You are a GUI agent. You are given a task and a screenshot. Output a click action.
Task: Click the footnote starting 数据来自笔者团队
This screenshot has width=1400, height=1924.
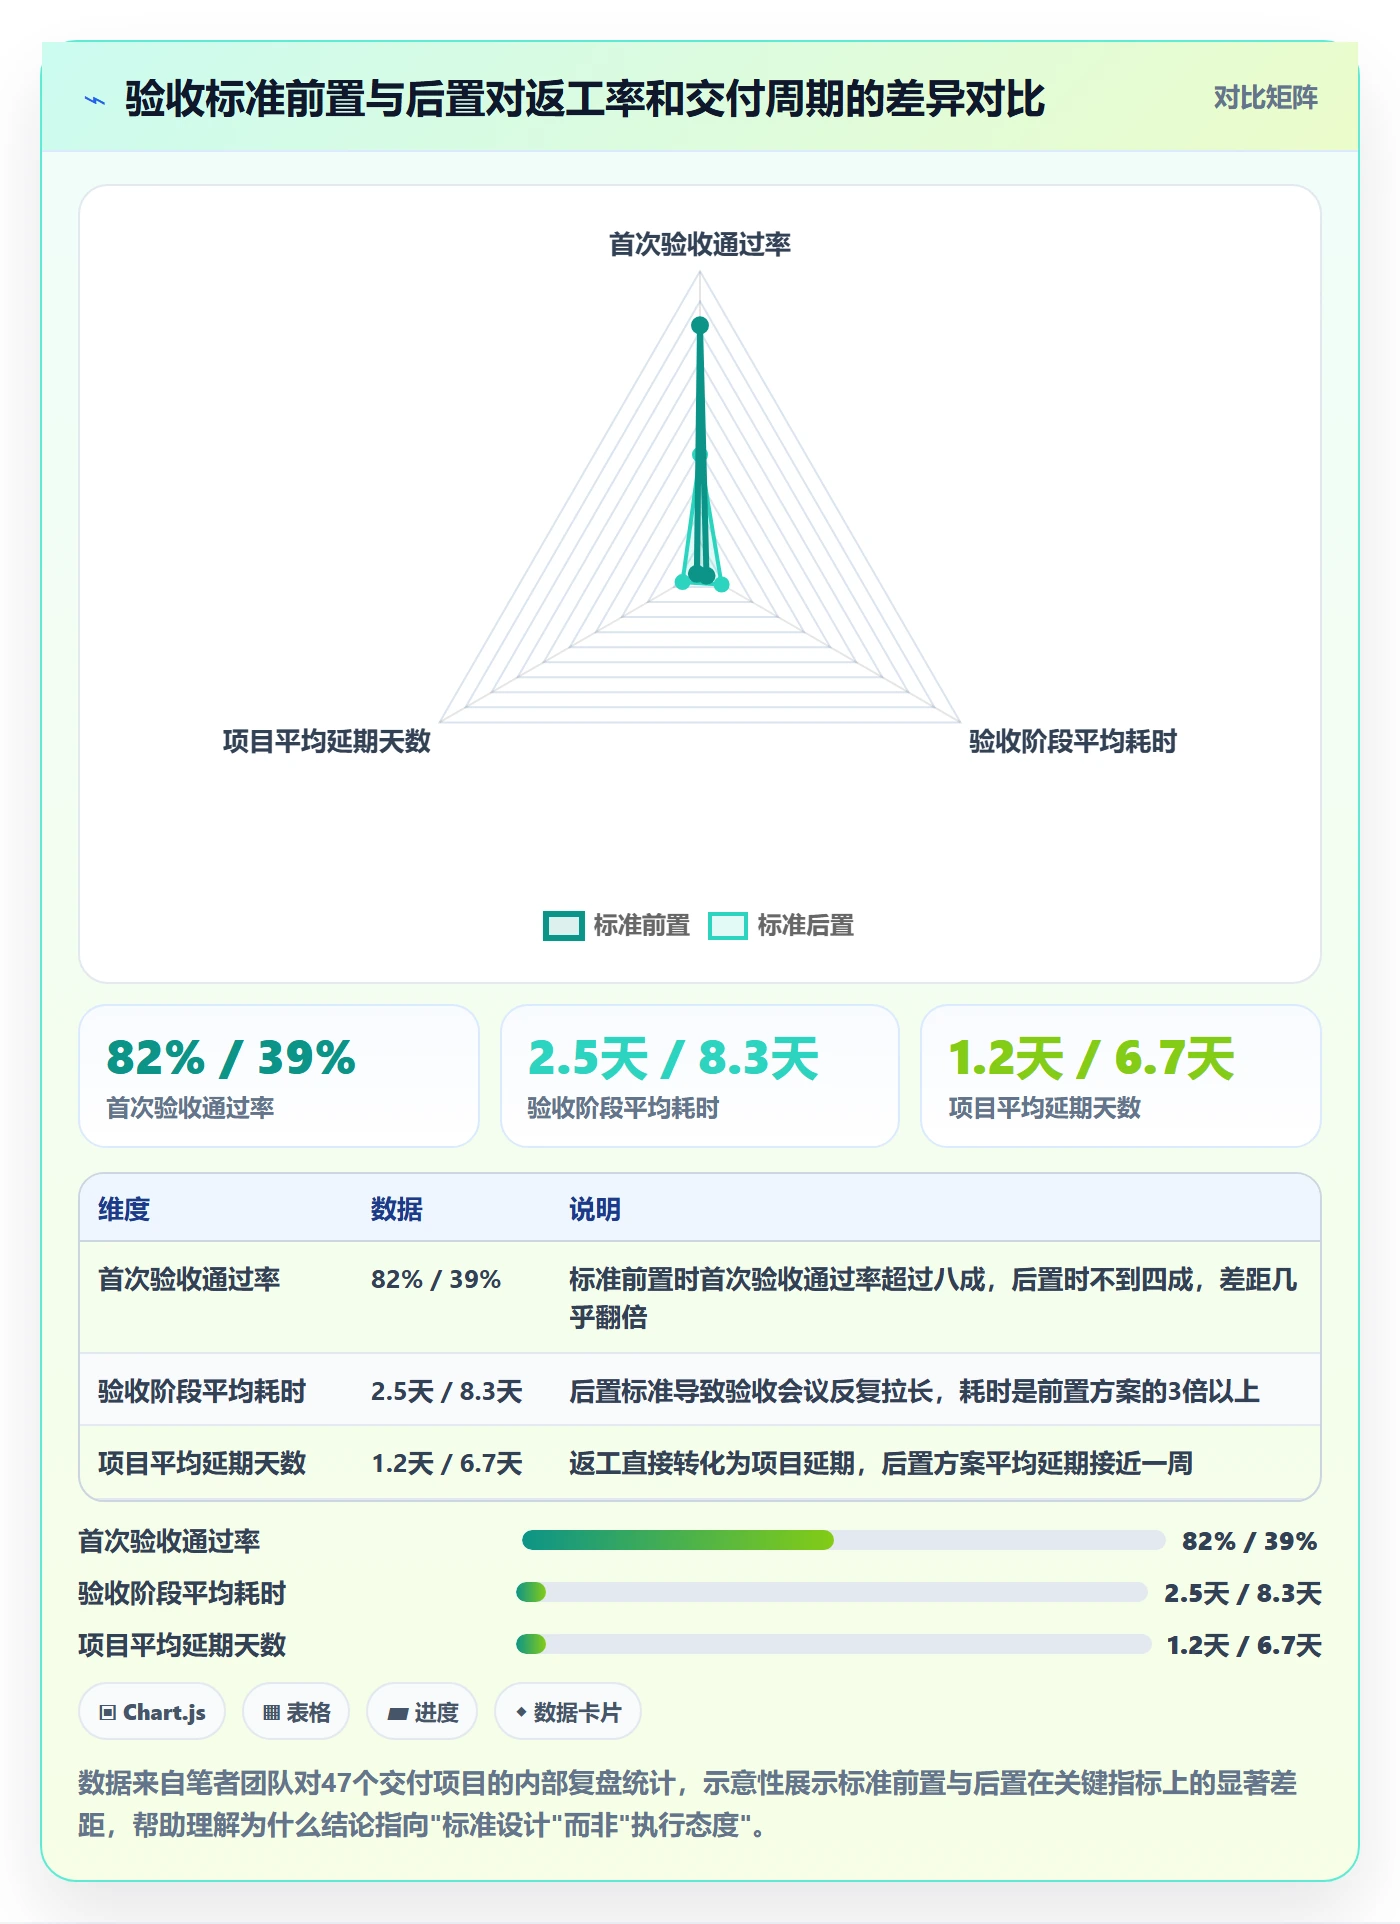(x=688, y=1803)
